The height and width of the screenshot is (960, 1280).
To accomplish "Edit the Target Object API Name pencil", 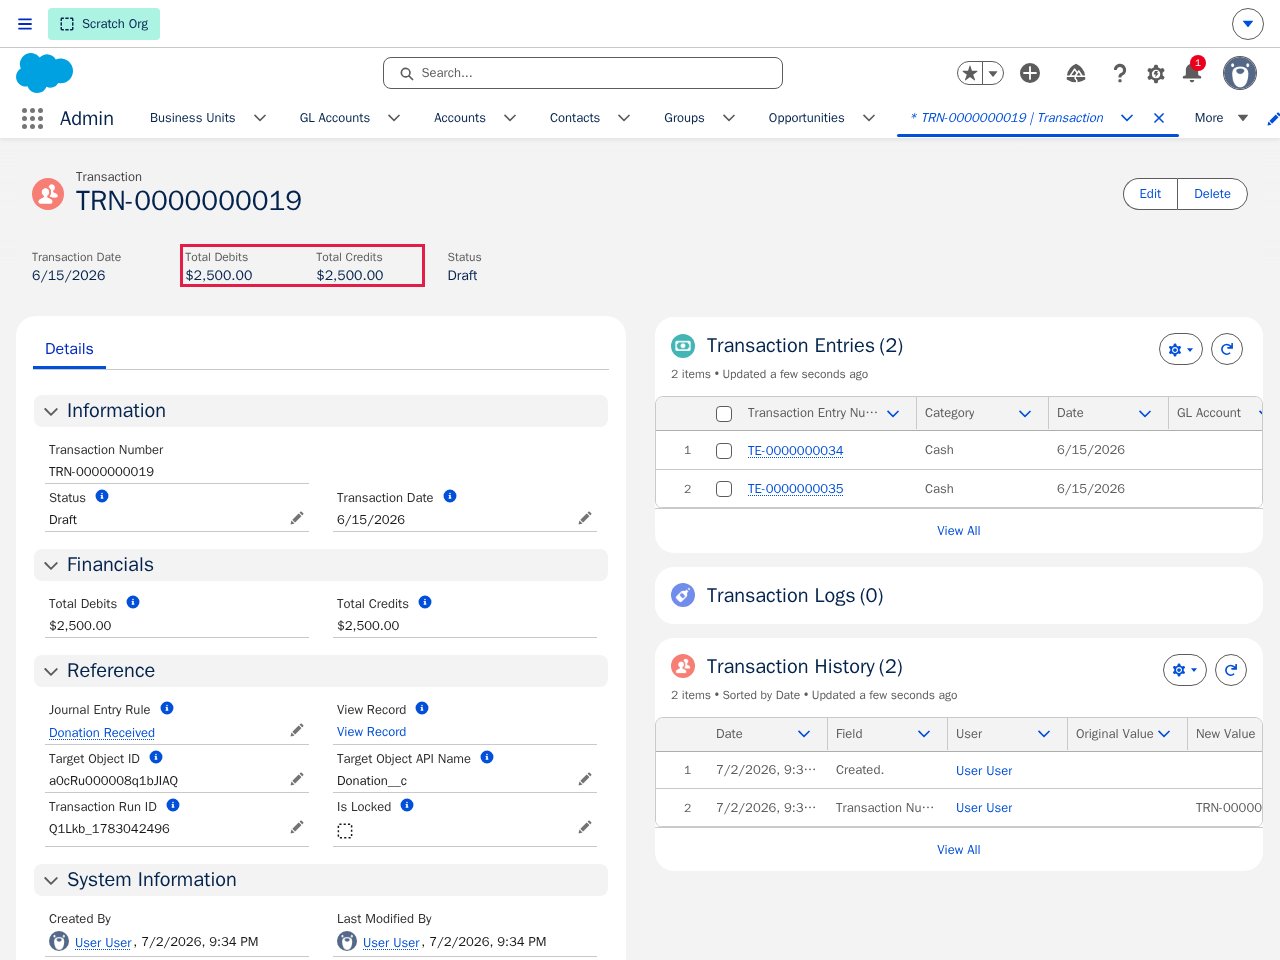I will 585,779.
